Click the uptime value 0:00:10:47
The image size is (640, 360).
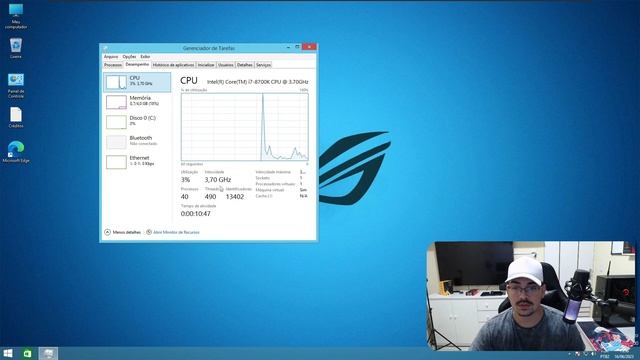[196, 213]
